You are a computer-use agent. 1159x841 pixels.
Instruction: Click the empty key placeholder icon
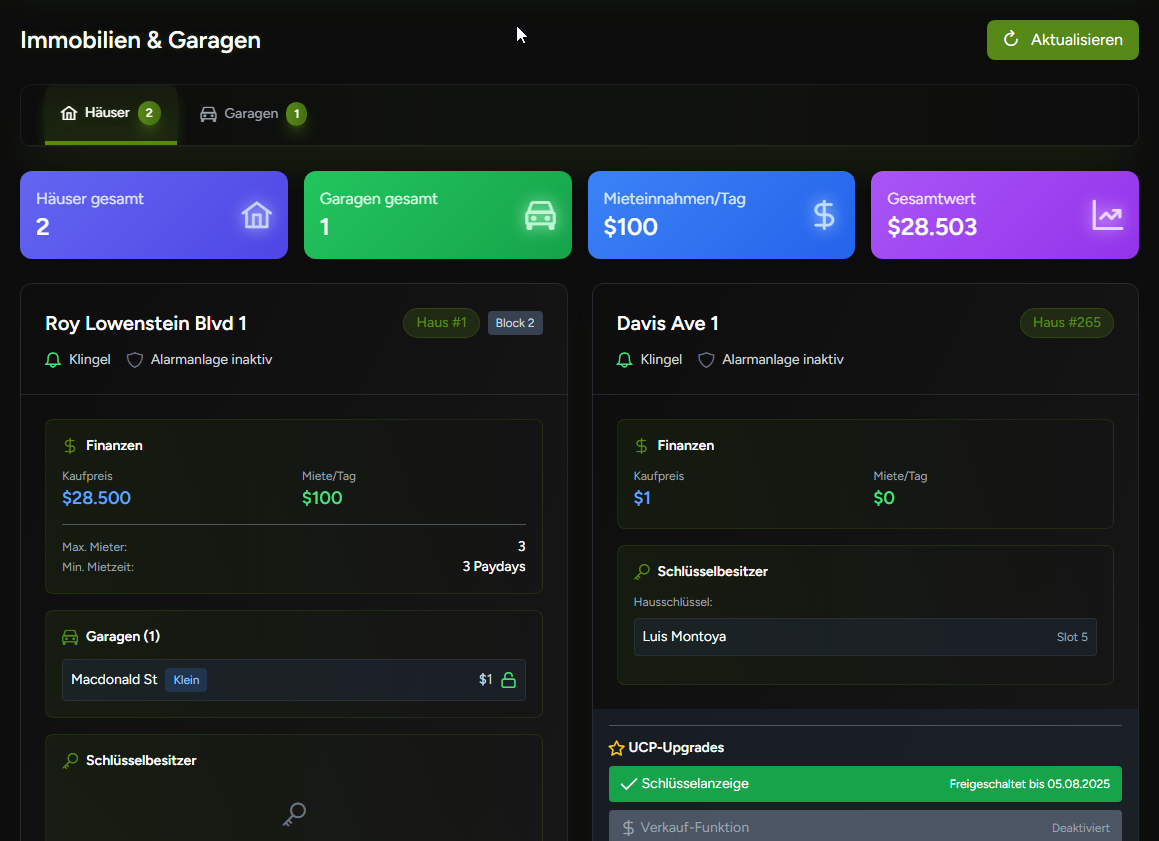[x=294, y=814]
